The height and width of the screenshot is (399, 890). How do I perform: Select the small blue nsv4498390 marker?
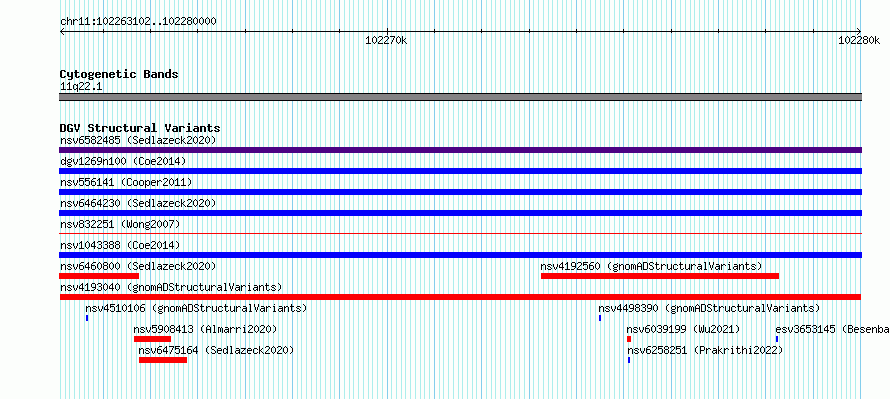tap(600, 318)
